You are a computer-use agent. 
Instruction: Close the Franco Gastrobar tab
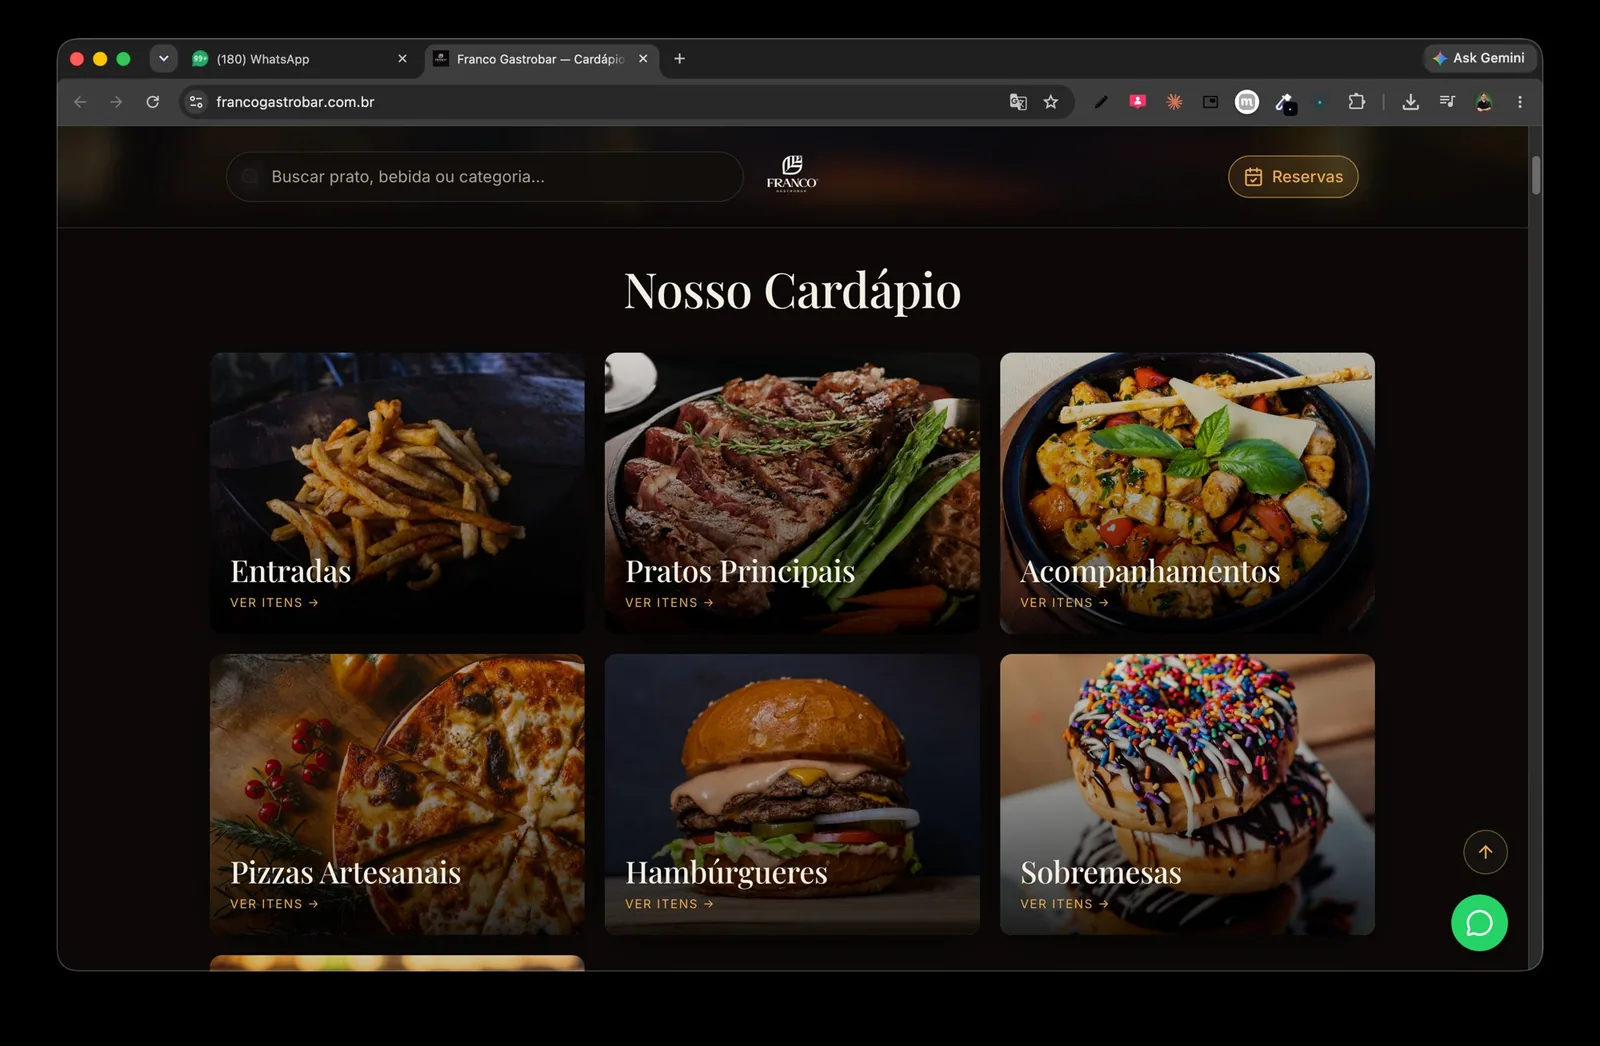tap(643, 59)
